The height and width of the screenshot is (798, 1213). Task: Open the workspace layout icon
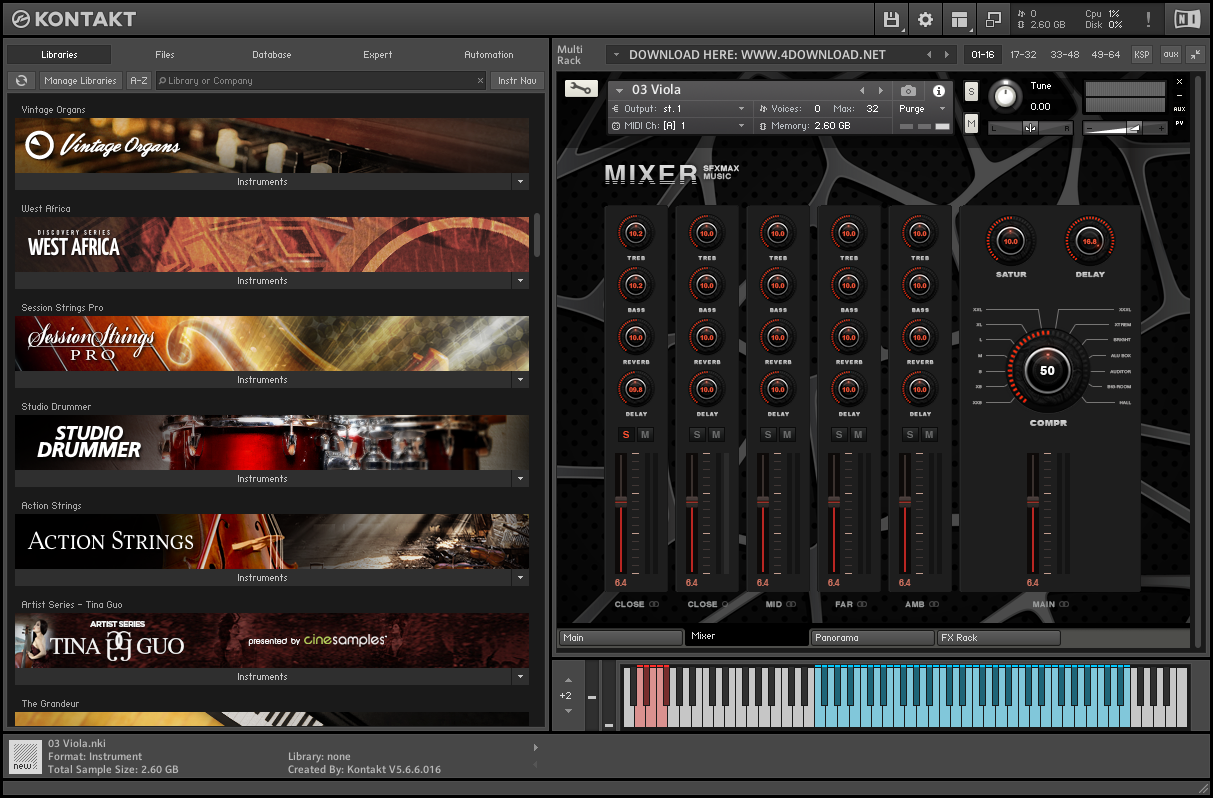pyautogui.click(x=960, y=19)
